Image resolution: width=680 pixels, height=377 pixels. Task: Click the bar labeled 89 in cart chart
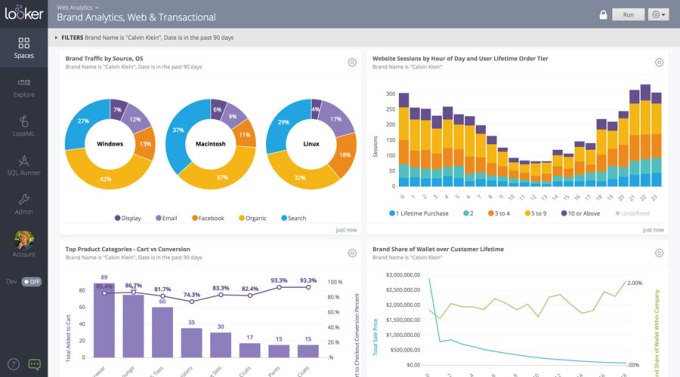(x=104, y=320)
